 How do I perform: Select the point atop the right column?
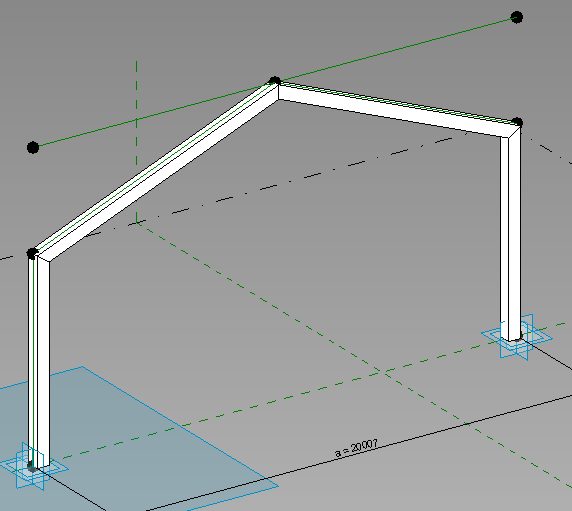[517, 122]
